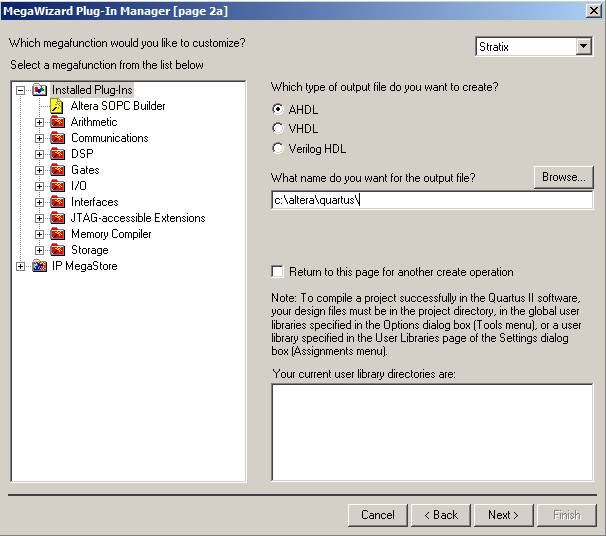Click the Altera SOPC Builder document icon
This screenshot has width=606, height=536.
tap(57, 106)
